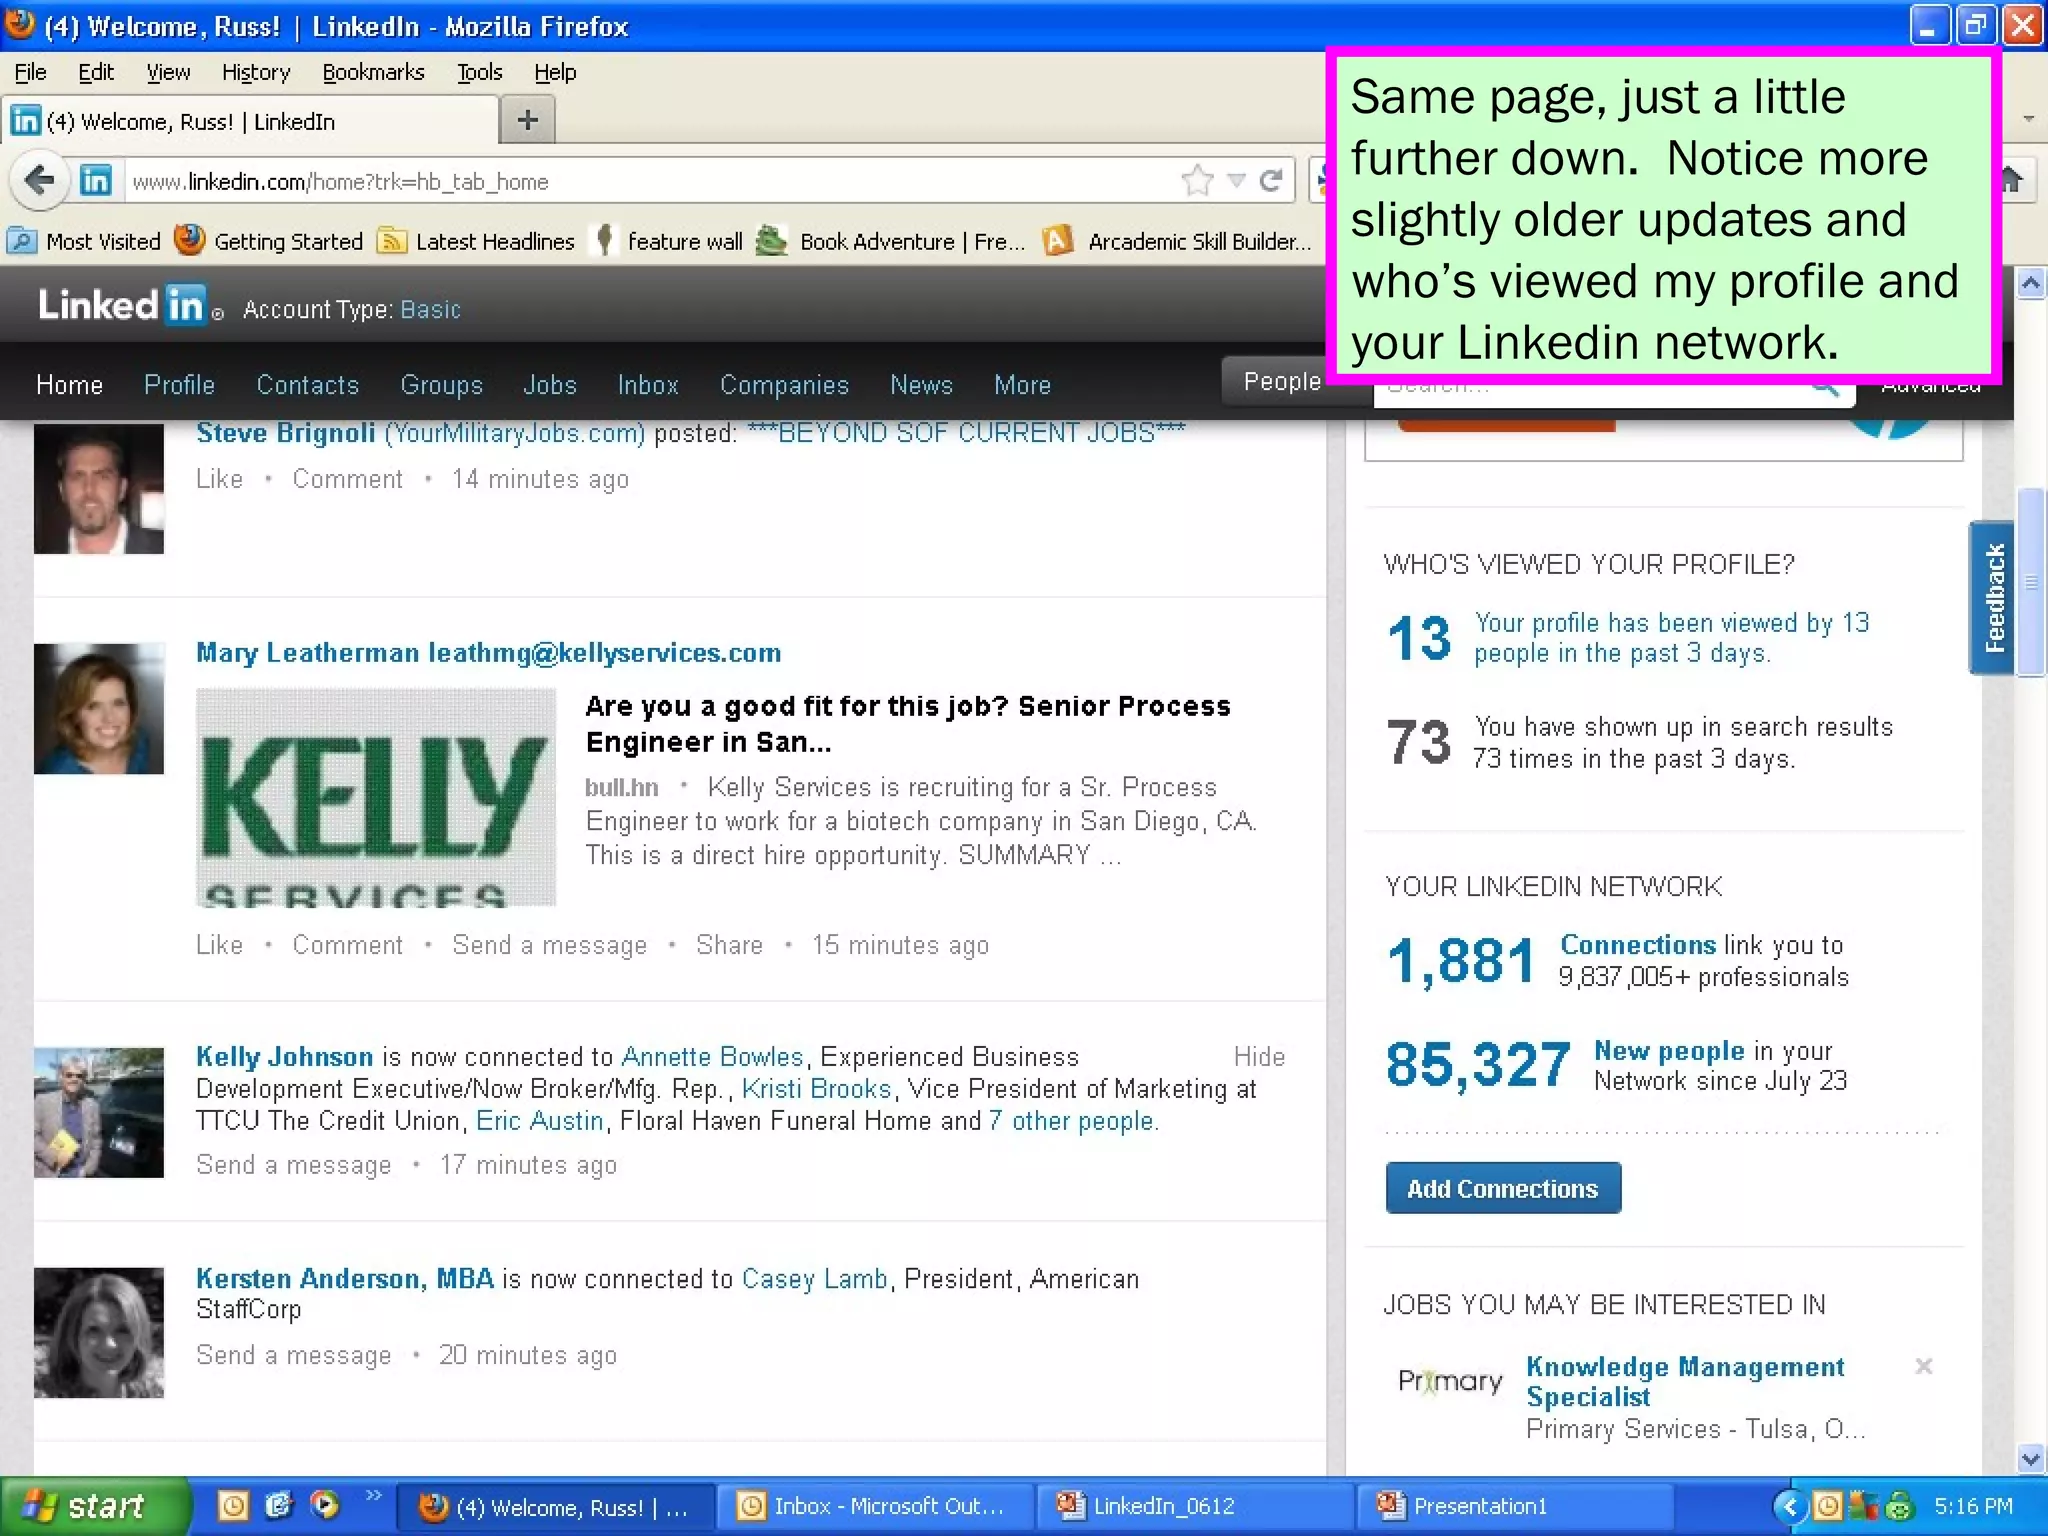
Task: Switch to Presentation1 taskbar item
Action: tap(1513, 1506)
